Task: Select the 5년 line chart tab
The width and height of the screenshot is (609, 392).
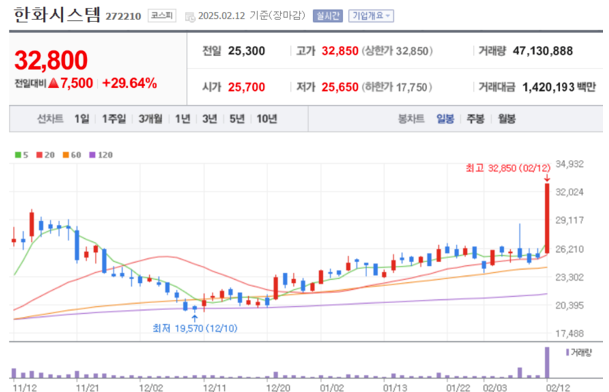Action: click(237, 119)
